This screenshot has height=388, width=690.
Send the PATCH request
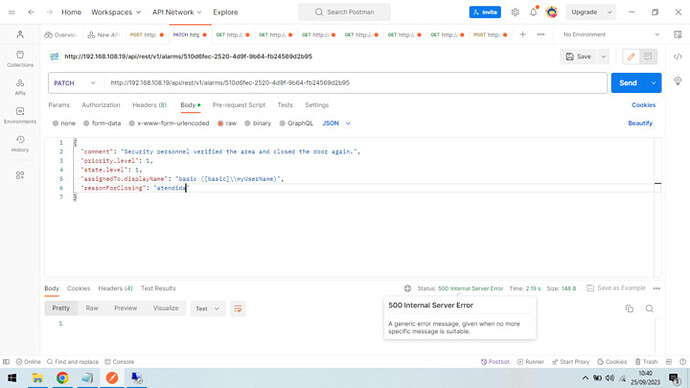(x=628, y=83)
